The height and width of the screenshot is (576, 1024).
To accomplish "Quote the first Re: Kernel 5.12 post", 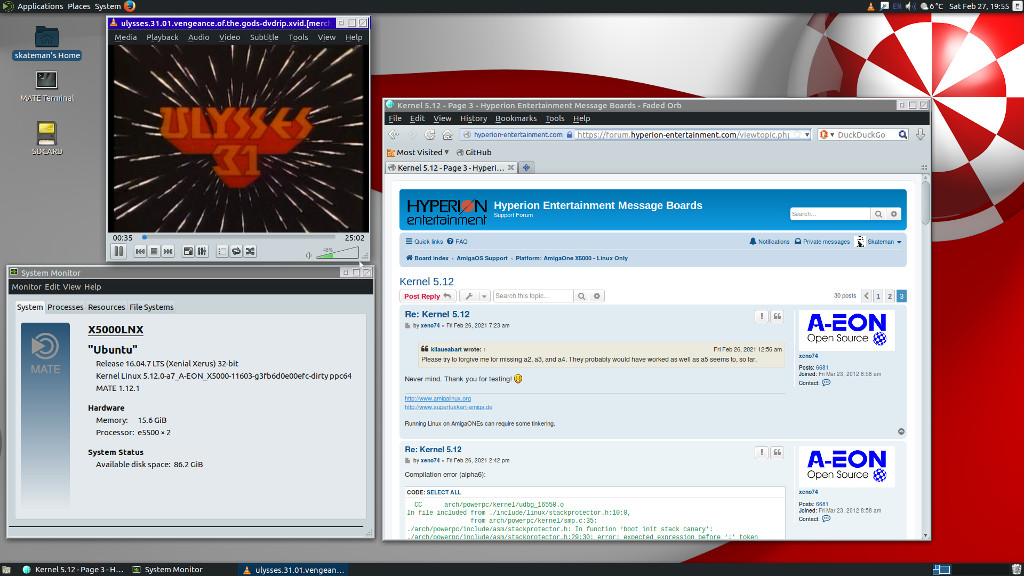I will tap(777, 317).
